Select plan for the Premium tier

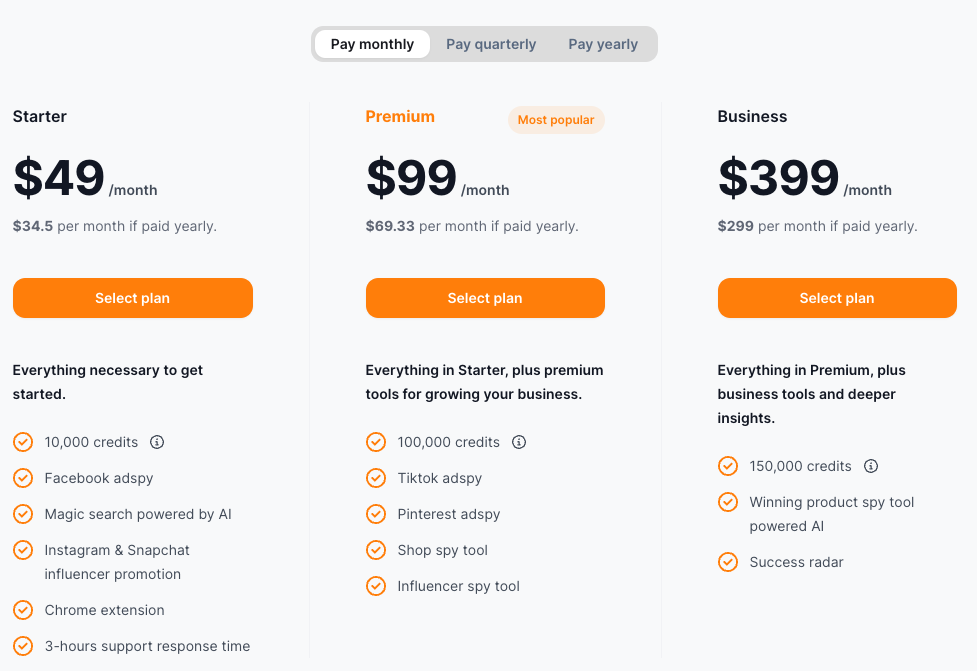[x=485, y=298]
